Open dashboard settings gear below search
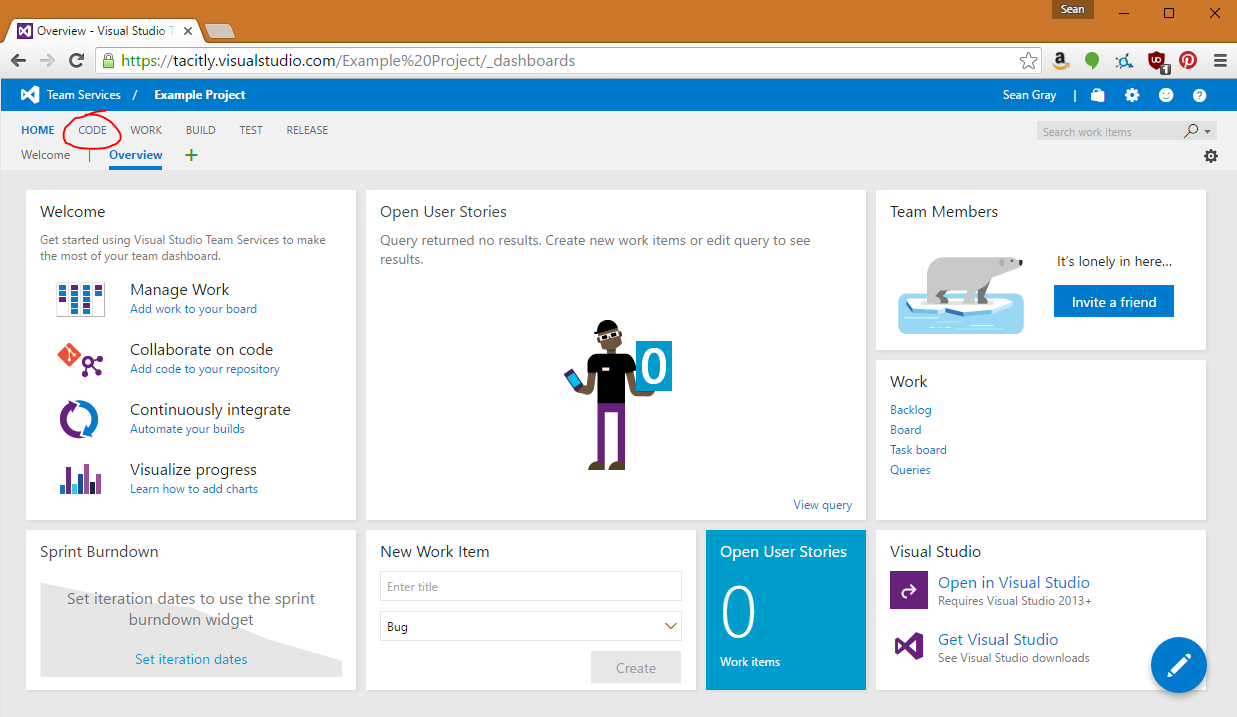1237x717 pixels. (x=1211, y=156)
